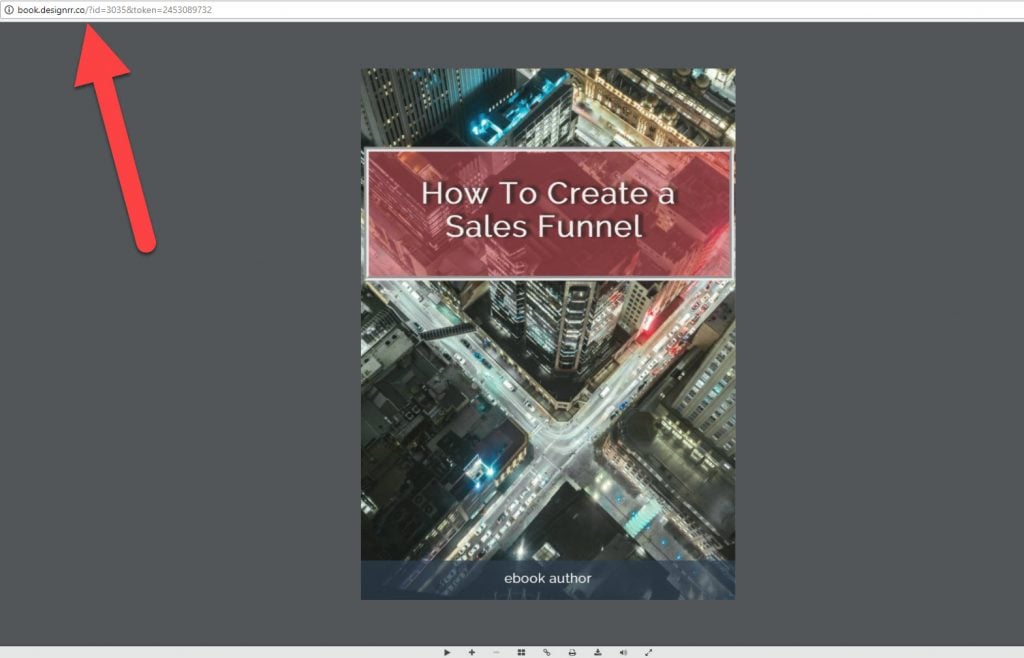The image size is (1024, 658).
Task: Select the zoom out minus icon
Action: (495, 651)
